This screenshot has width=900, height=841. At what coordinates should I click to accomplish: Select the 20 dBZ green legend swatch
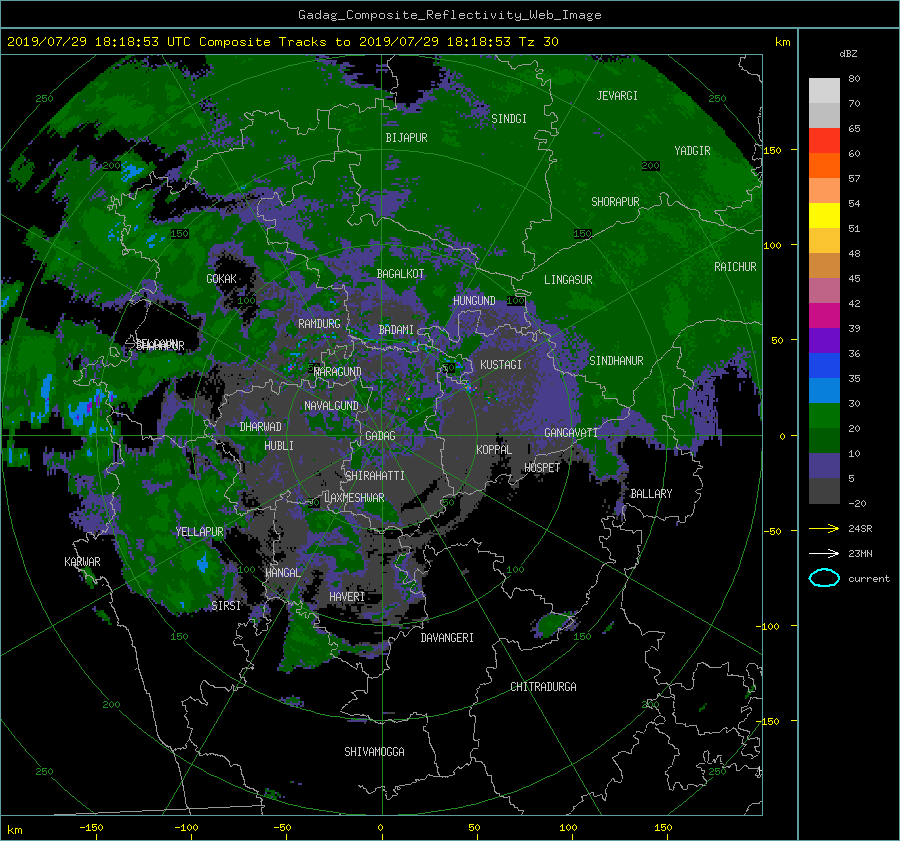824,440
